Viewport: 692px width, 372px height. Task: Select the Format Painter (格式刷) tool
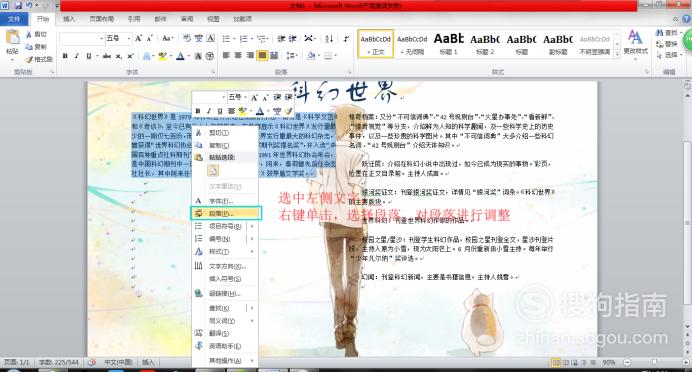[39, 59]
